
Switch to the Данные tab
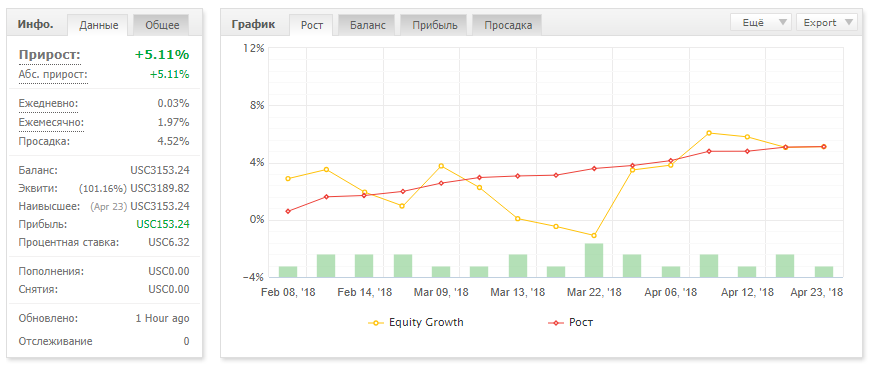(98, 25)
